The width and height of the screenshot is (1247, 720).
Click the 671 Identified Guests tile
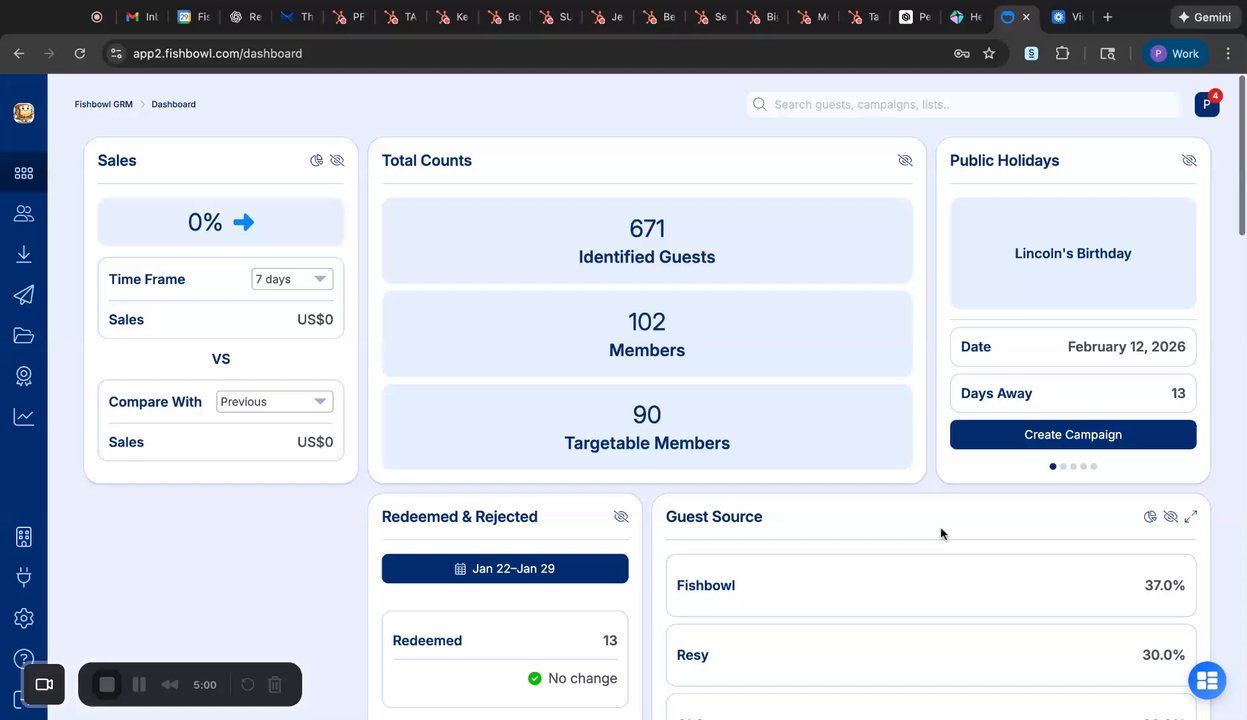647,241
